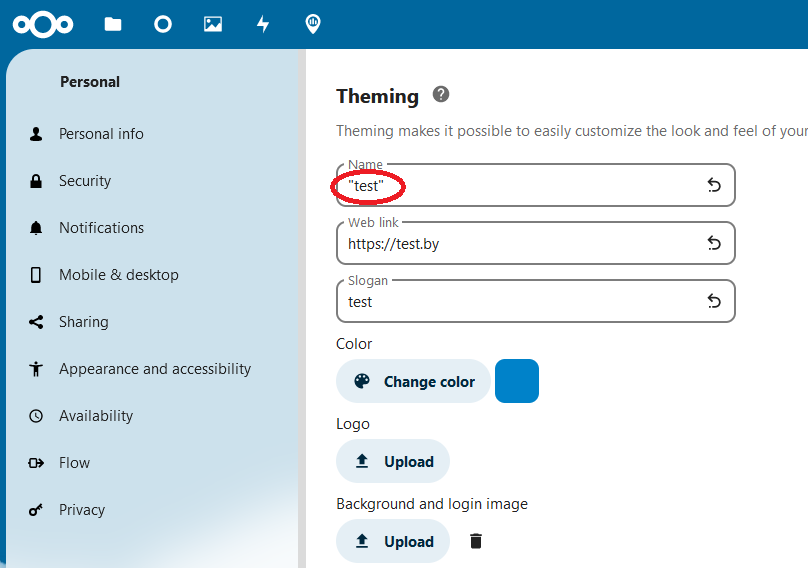Open the Maps pin icon
The image size is (808, 568).
coord(313,24)
